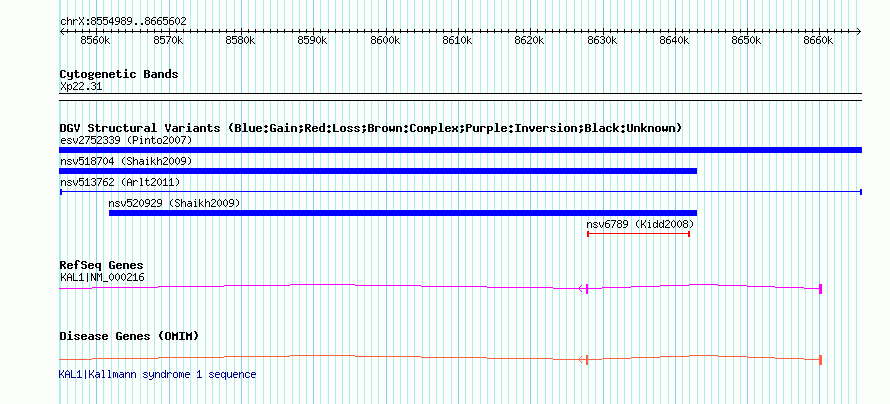This screenshot has height=404, width=890.
Task: Click the 8640k ruler tick label
Action: [675, 41]
